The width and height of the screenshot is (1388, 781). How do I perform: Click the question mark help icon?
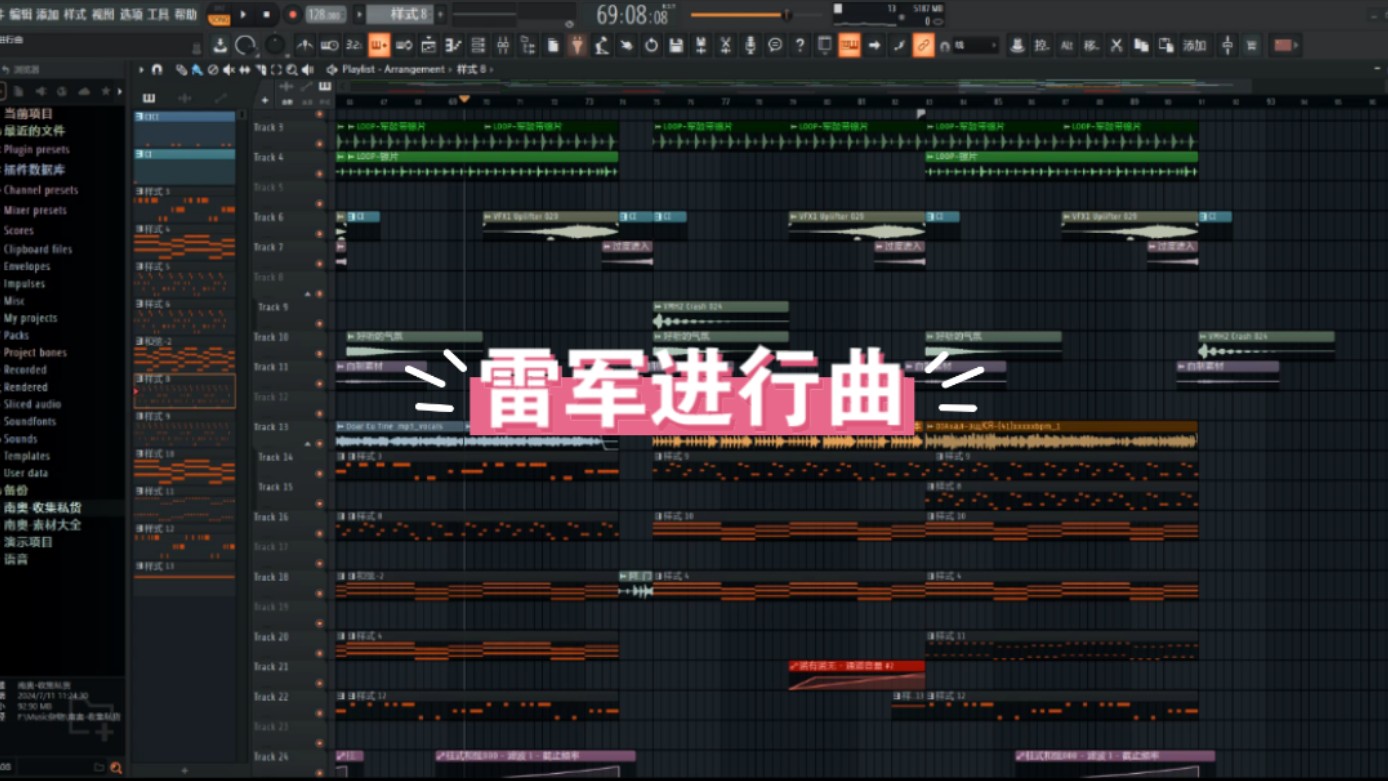(799, 45)
